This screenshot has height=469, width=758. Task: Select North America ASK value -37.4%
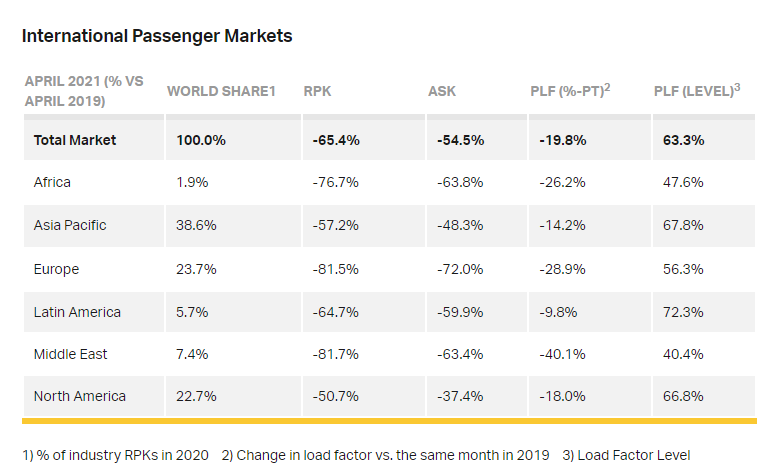(461, 397)
